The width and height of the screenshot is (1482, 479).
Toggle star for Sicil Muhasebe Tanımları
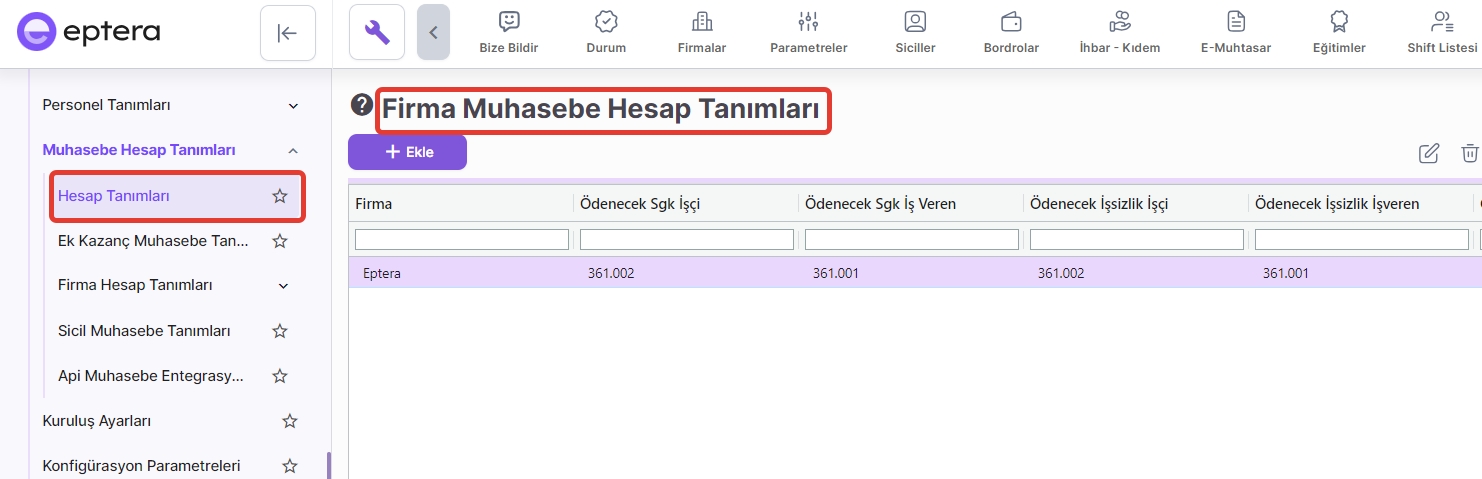click(x=280, y=331)
